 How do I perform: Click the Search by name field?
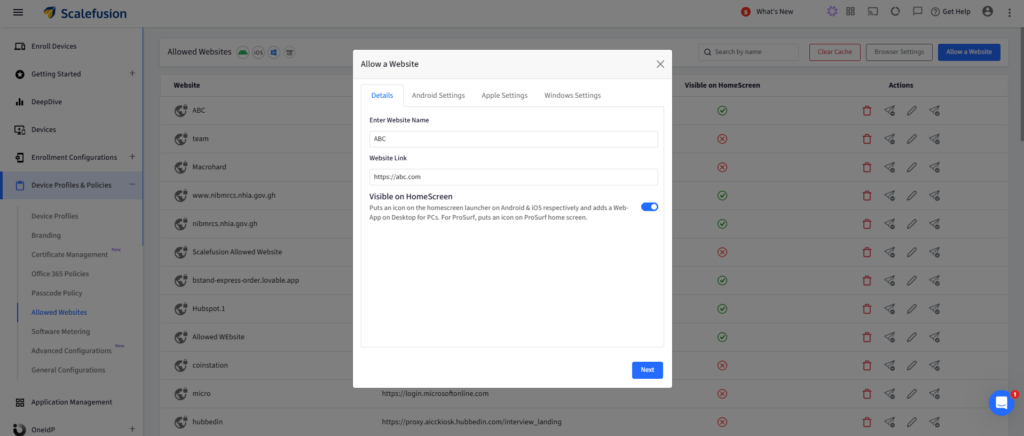coord(748,52)
